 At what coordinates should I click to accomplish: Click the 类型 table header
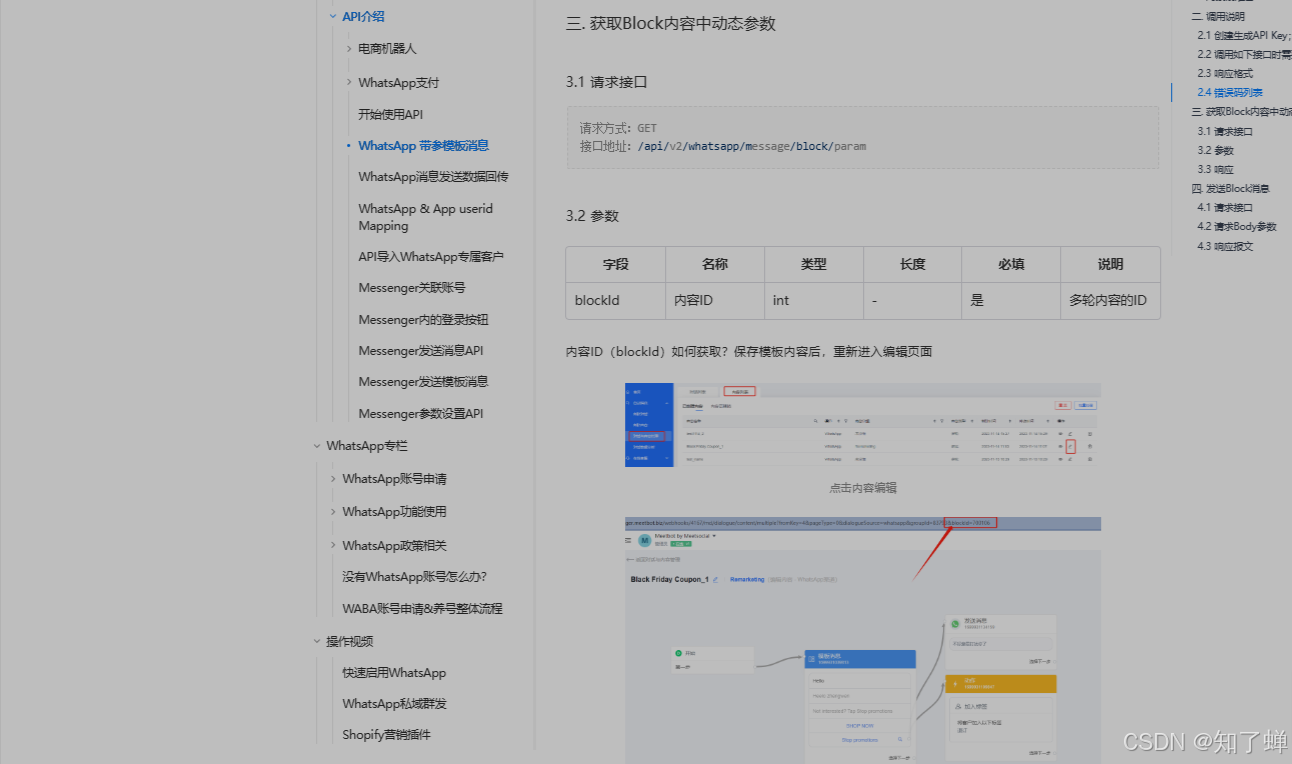[x=813, y=265]
